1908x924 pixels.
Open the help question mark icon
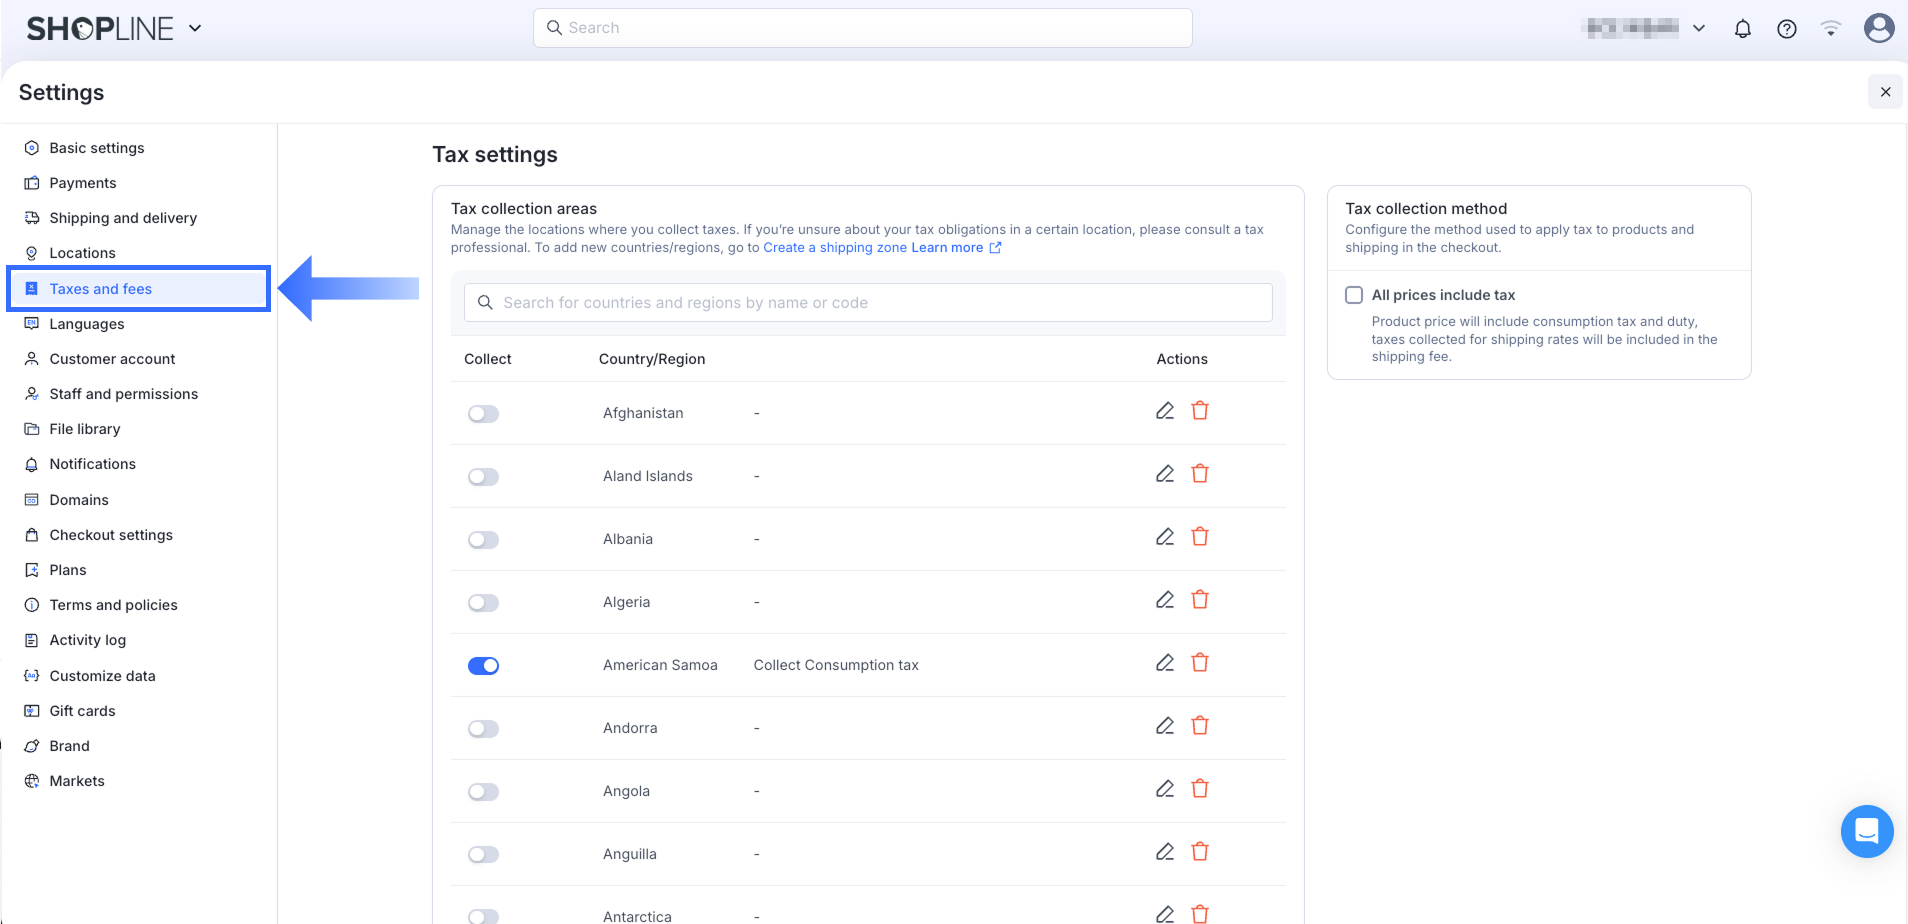click(x=1786, y=29)
